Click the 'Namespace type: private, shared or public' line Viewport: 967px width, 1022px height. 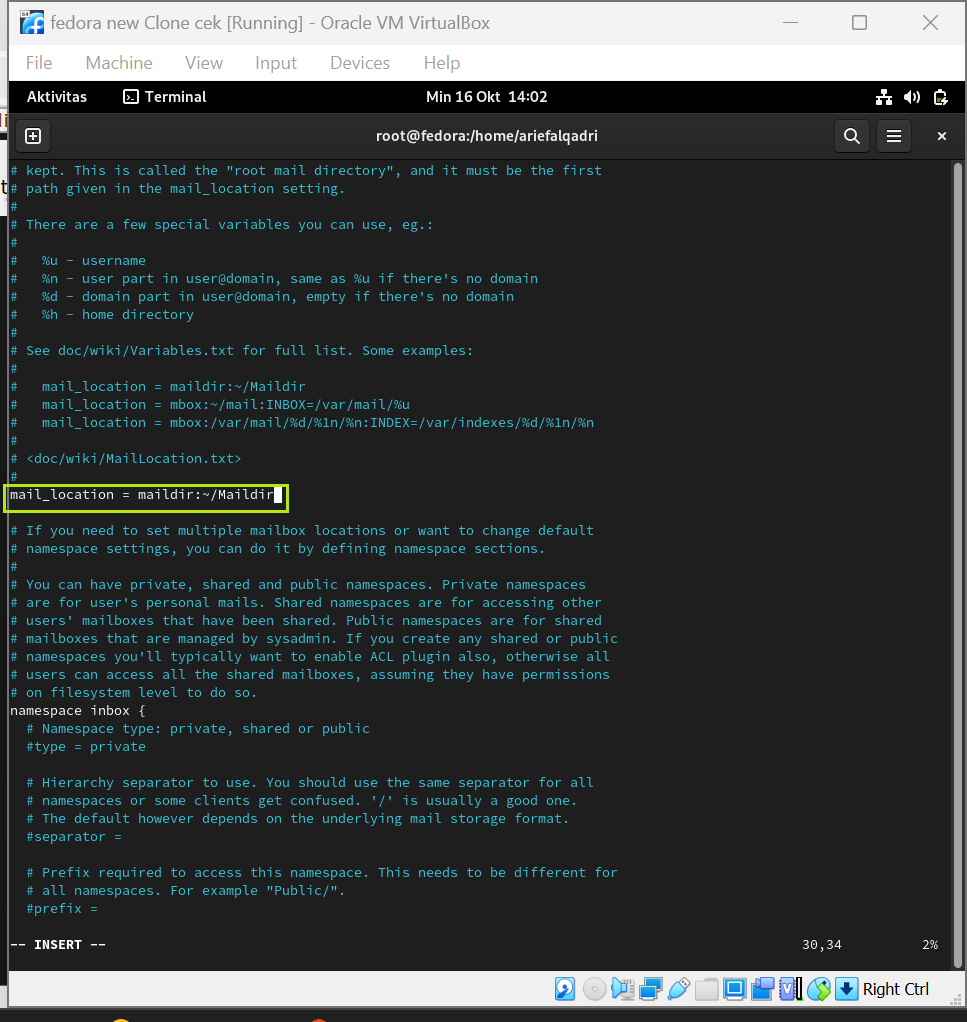(x=197, y=728)
